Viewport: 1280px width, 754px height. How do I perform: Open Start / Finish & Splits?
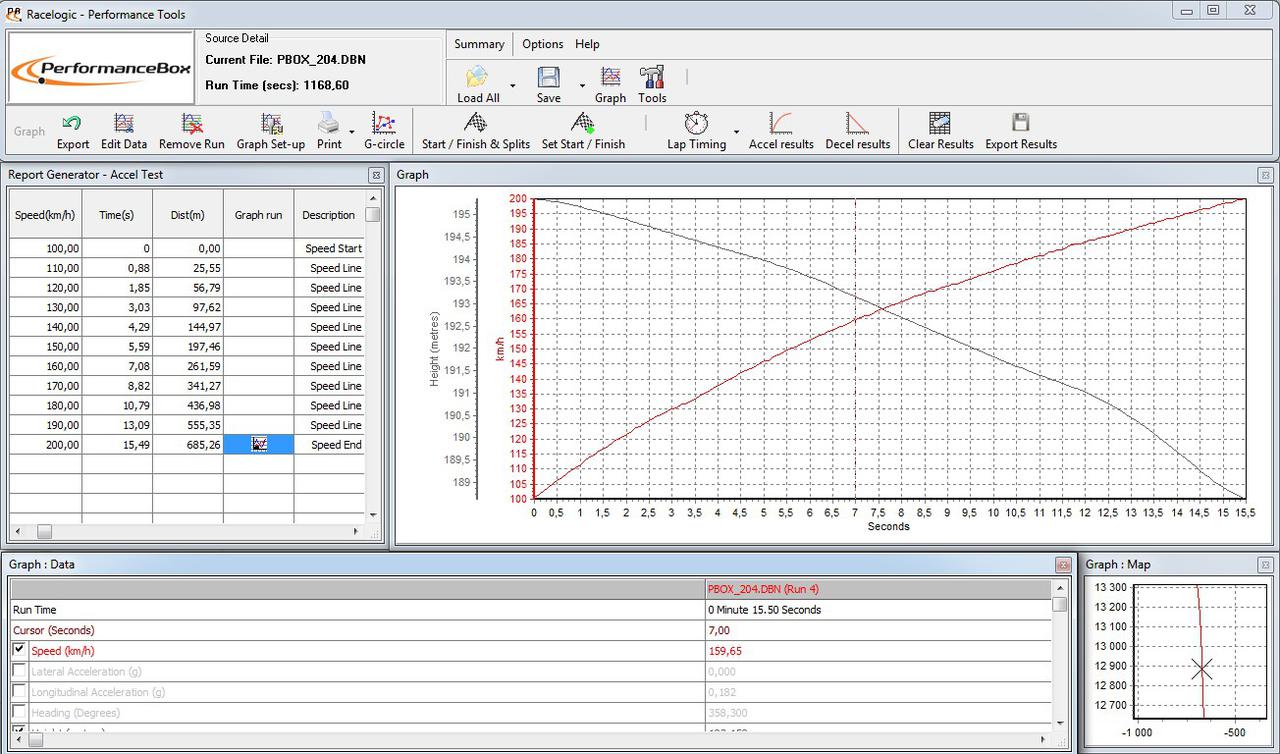476,131
